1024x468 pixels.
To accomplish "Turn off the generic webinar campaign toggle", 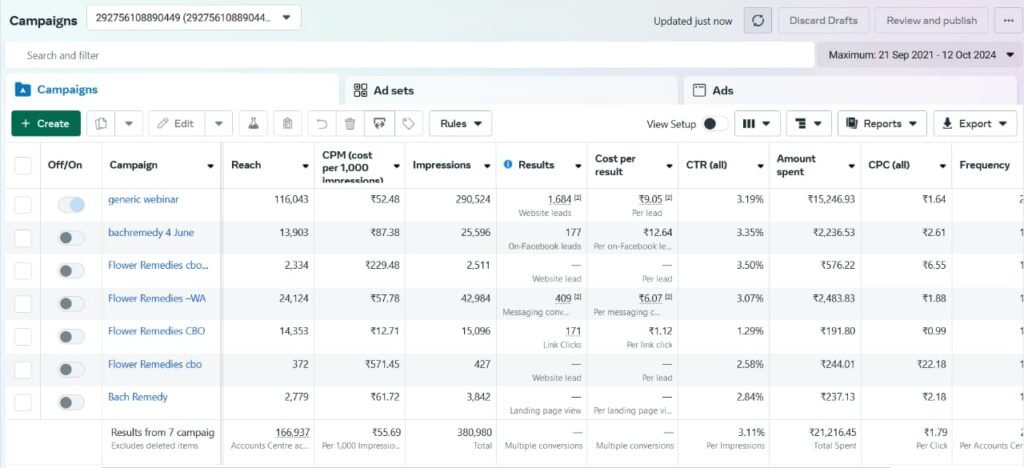I will tap(71, 205).
